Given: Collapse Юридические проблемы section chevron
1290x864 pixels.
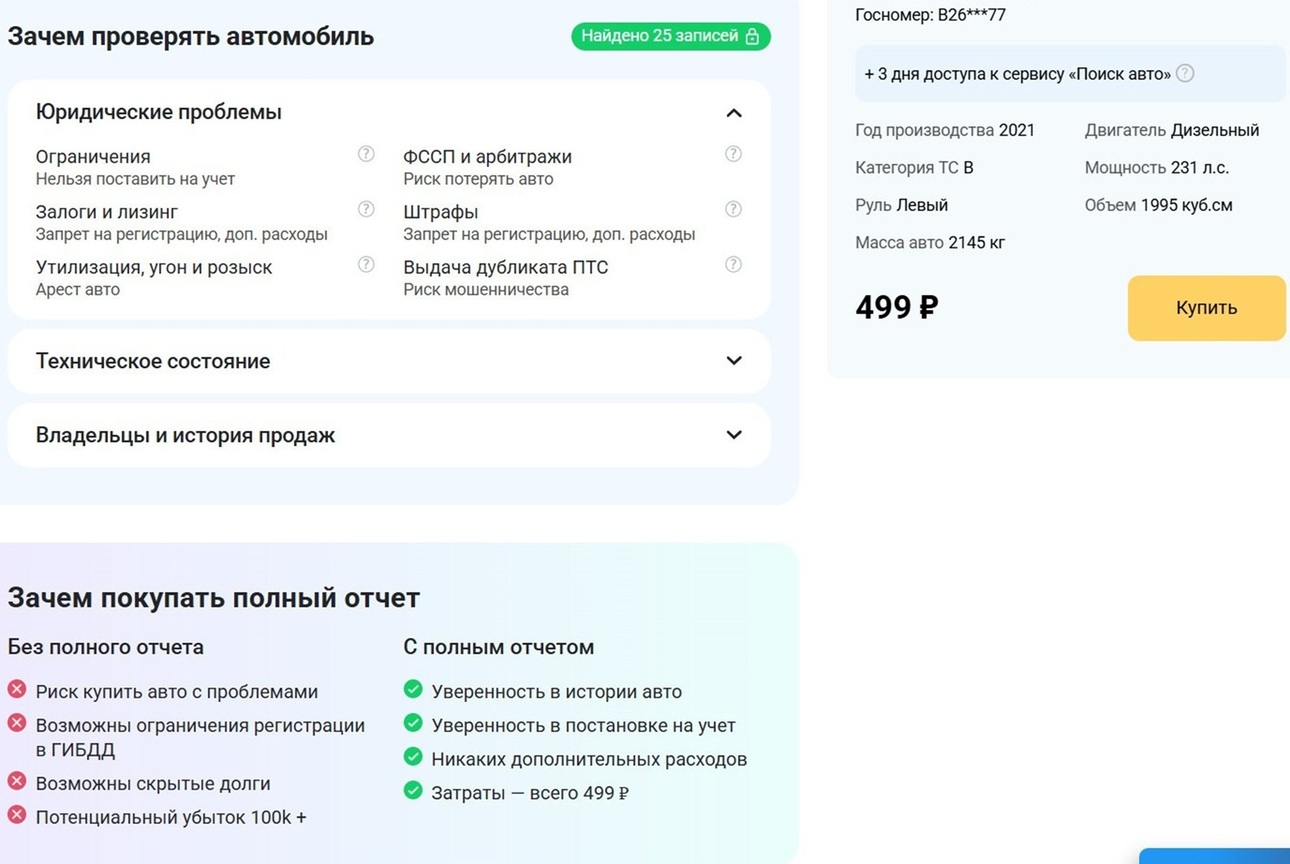Looking at the screenshot, I should click(x=734, y=113).
